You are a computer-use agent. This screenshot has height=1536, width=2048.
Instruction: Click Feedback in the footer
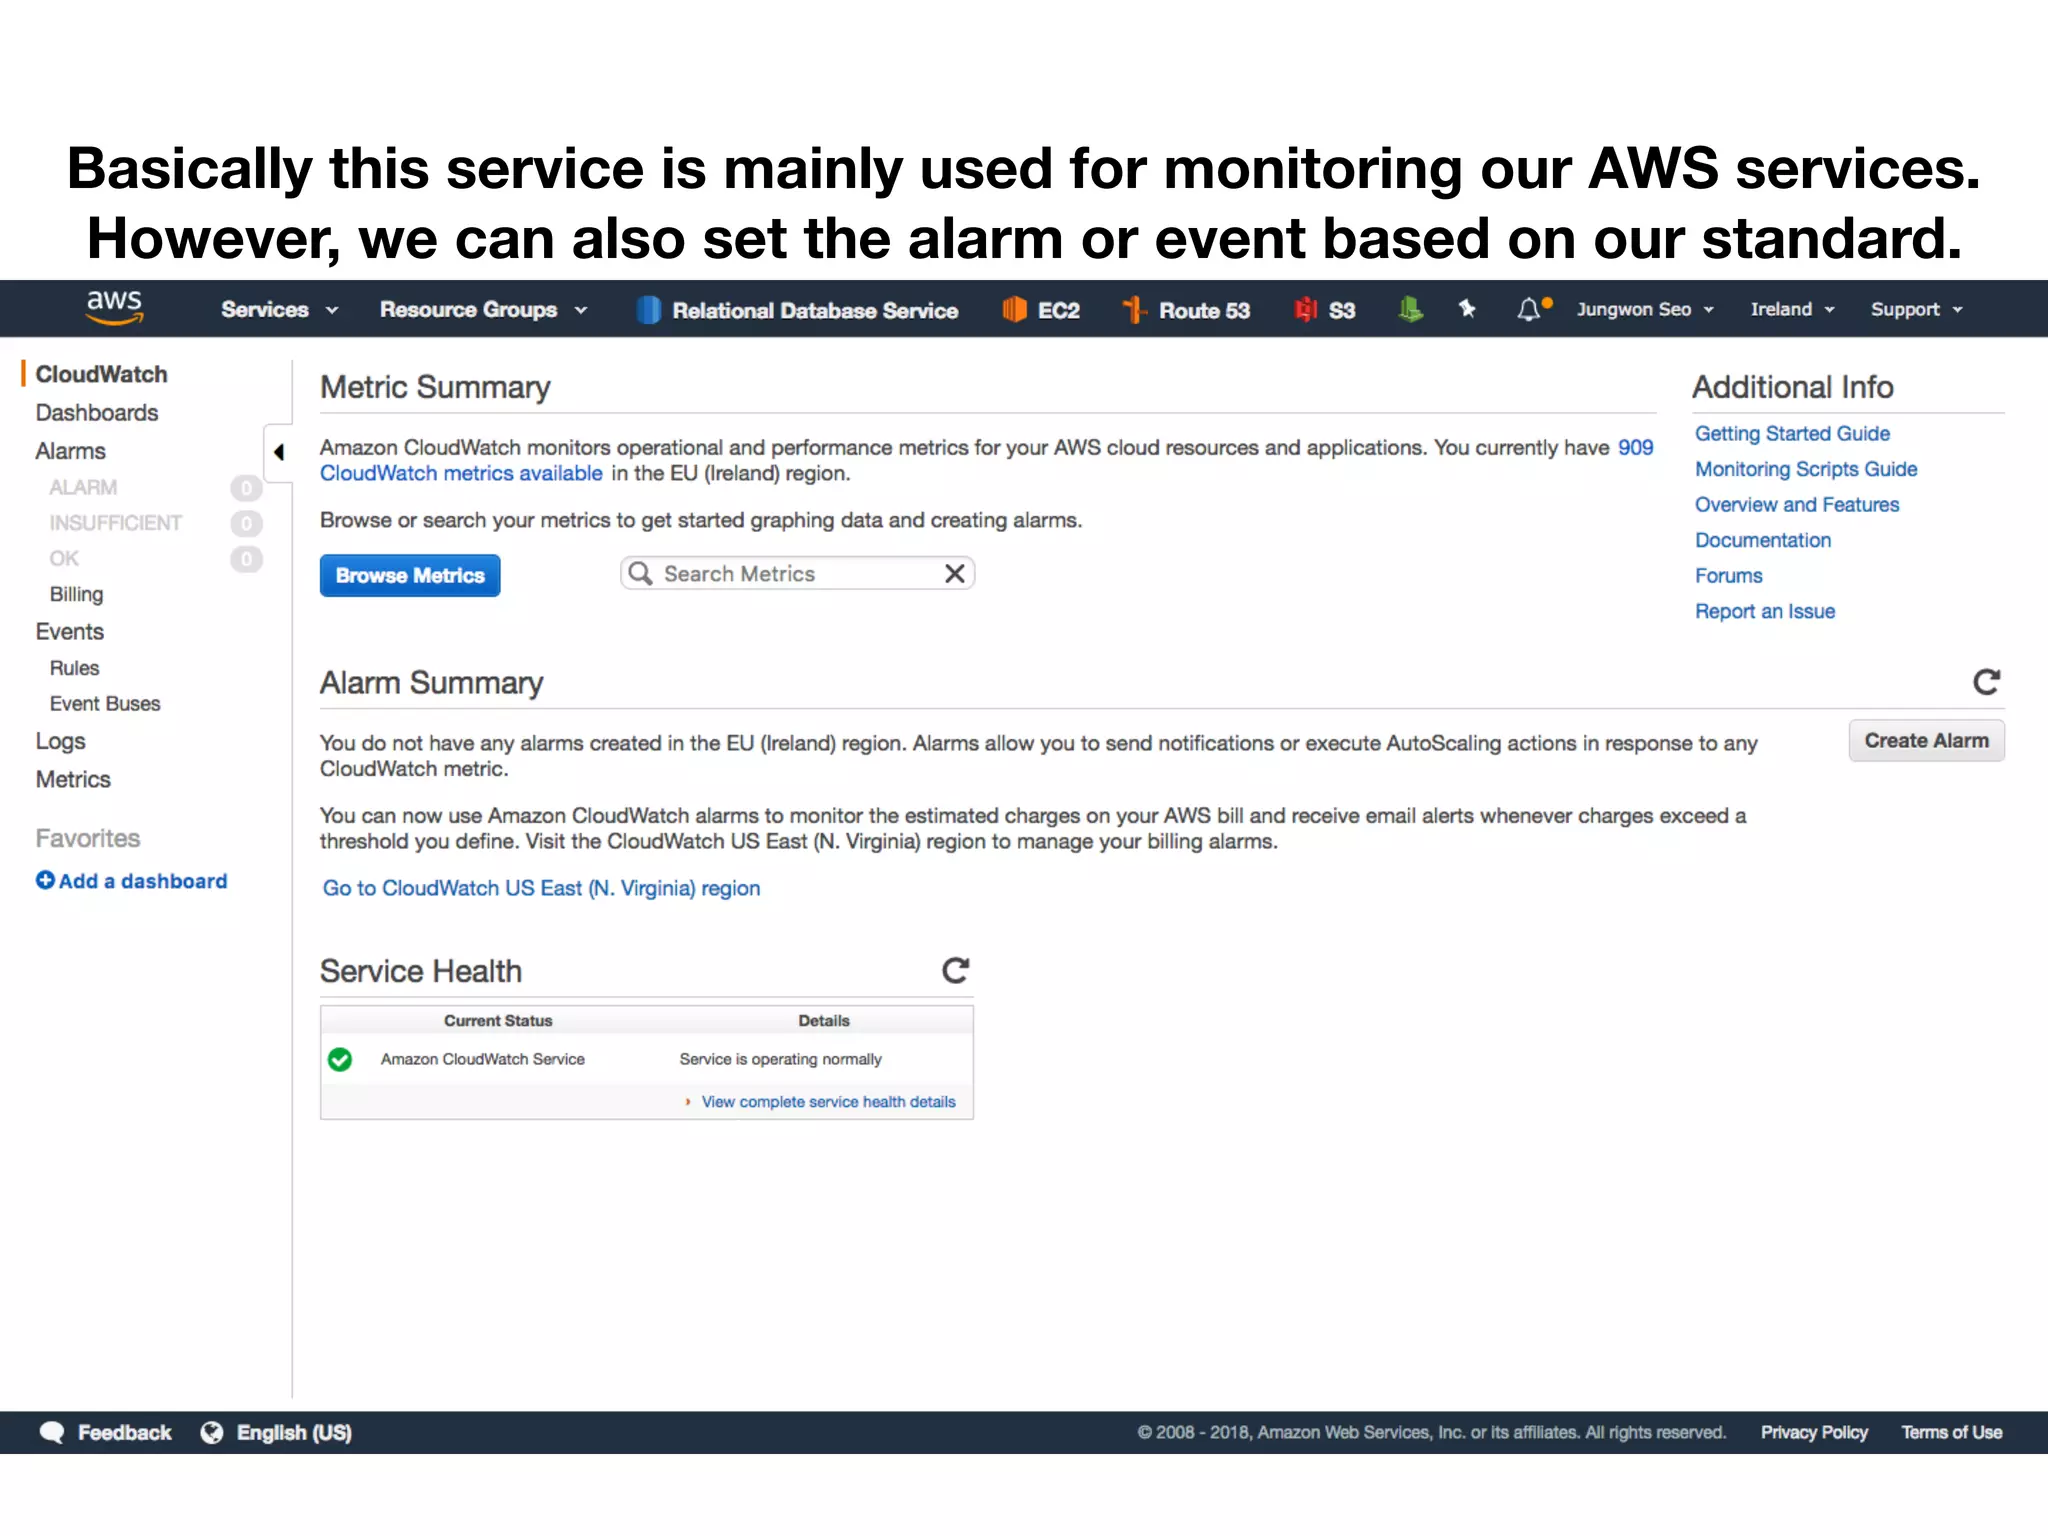(x=124, y=1432)
